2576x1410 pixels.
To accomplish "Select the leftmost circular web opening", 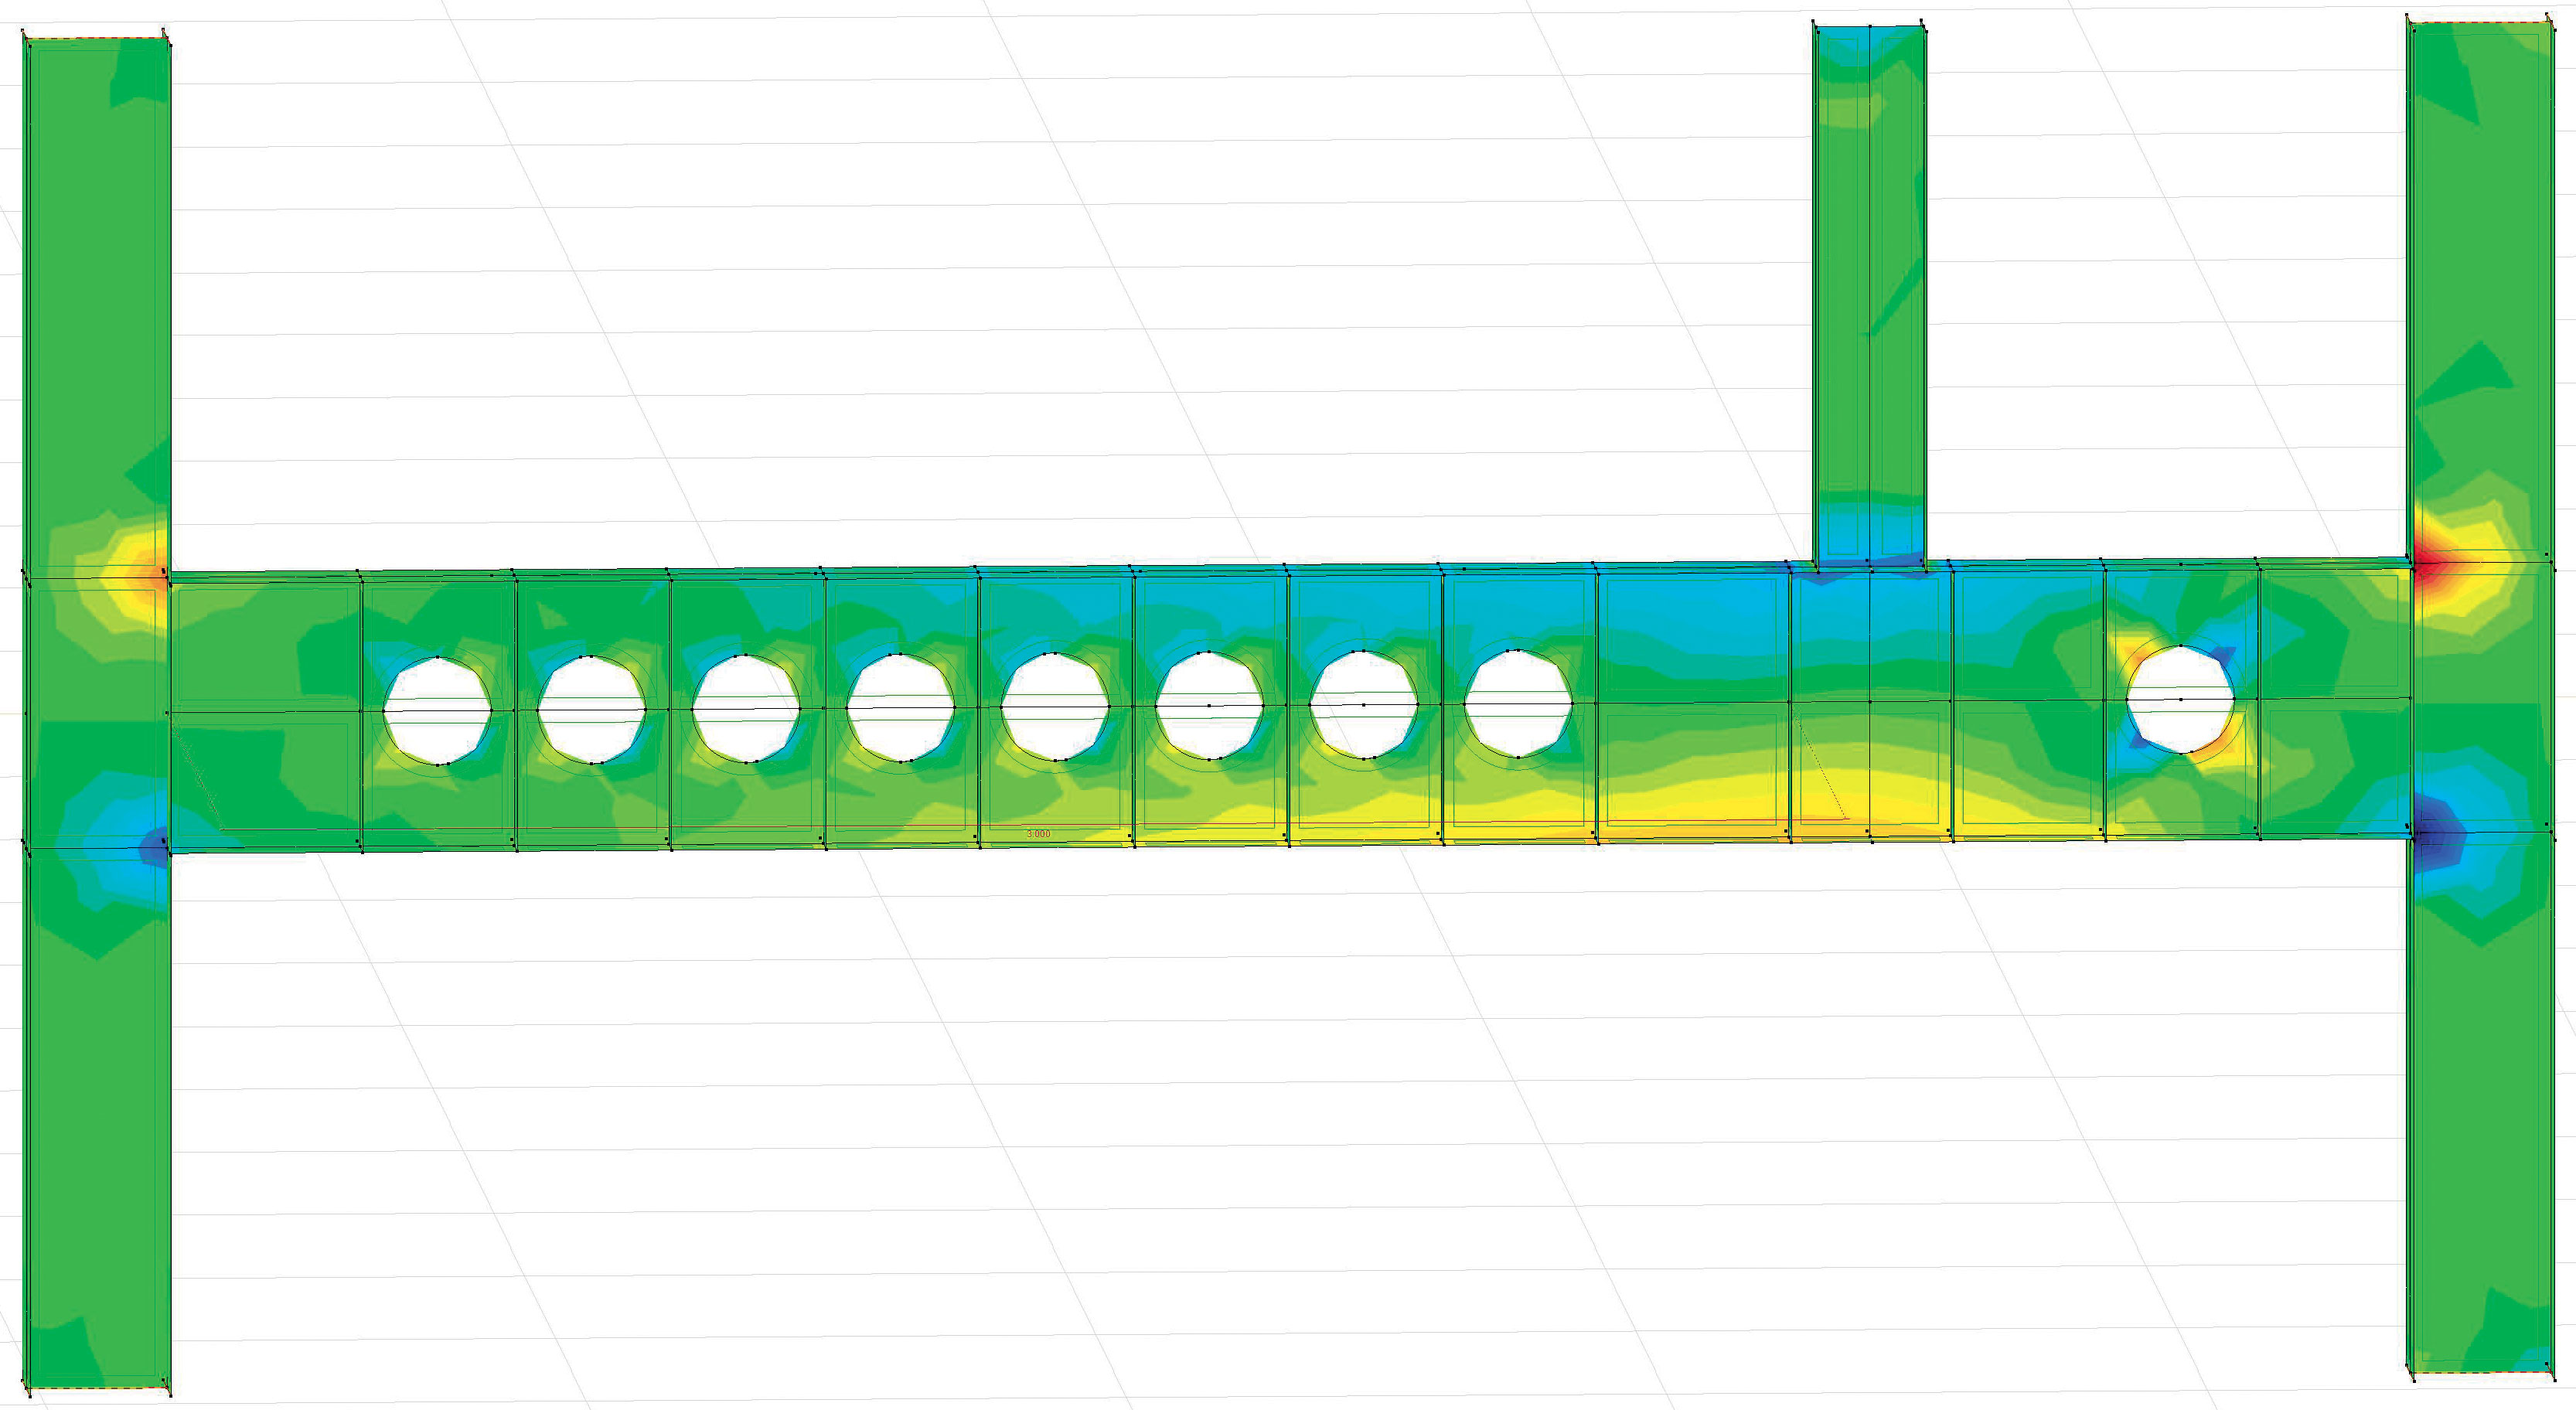I will pyautogui.click(x=437, y=710).
